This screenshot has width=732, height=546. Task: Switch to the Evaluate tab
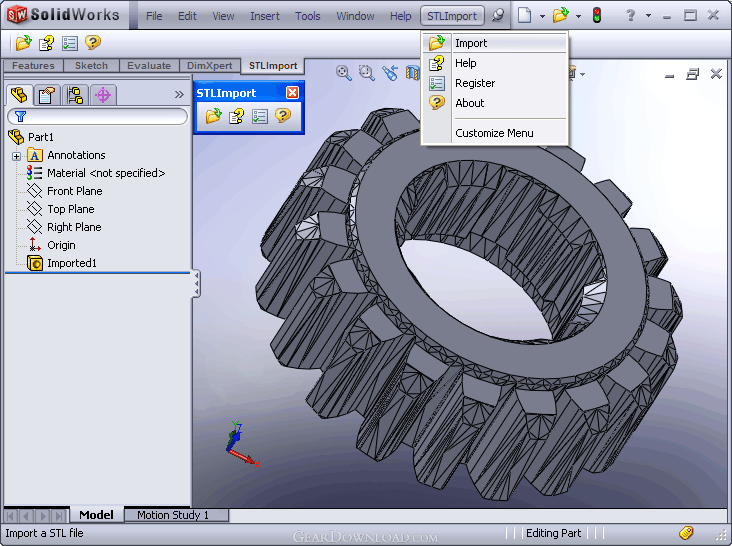[149, 66]
